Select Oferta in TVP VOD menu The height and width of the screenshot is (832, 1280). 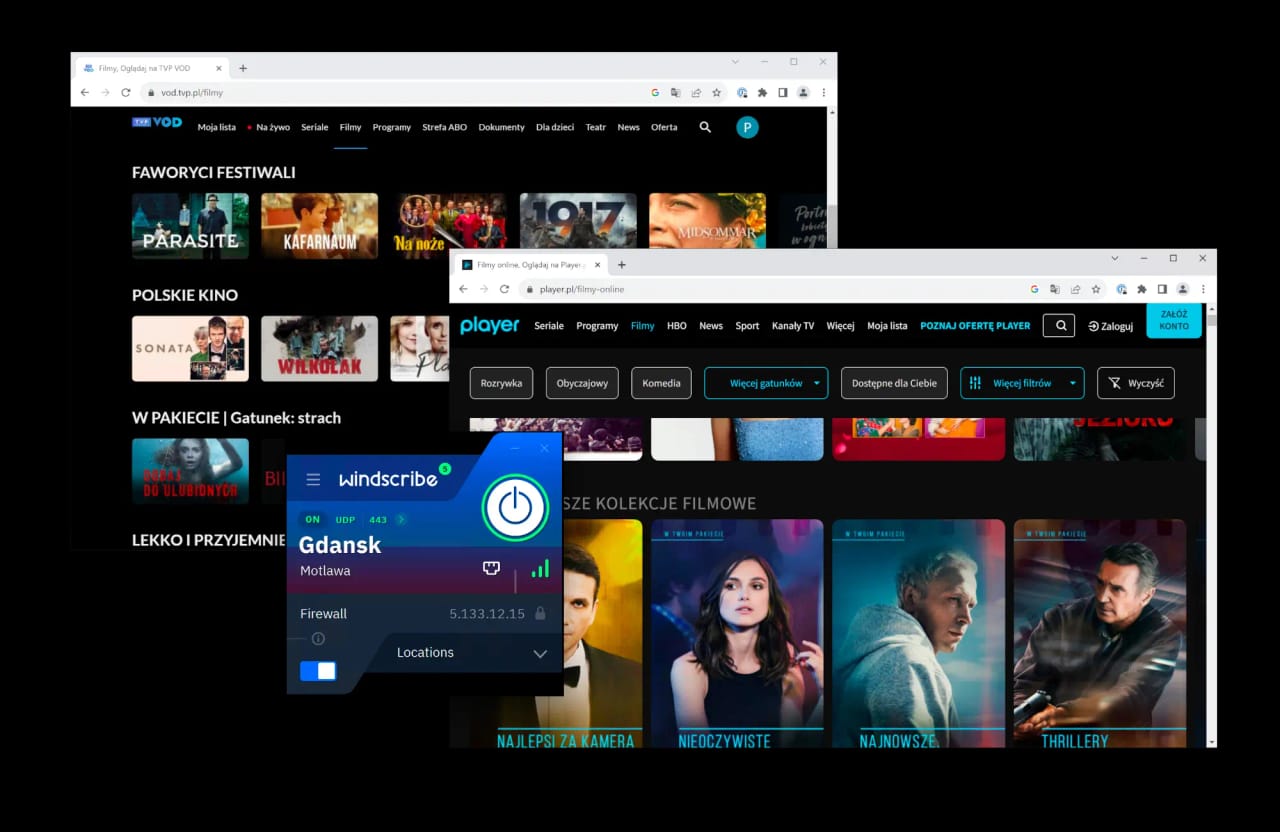(664, 127)
